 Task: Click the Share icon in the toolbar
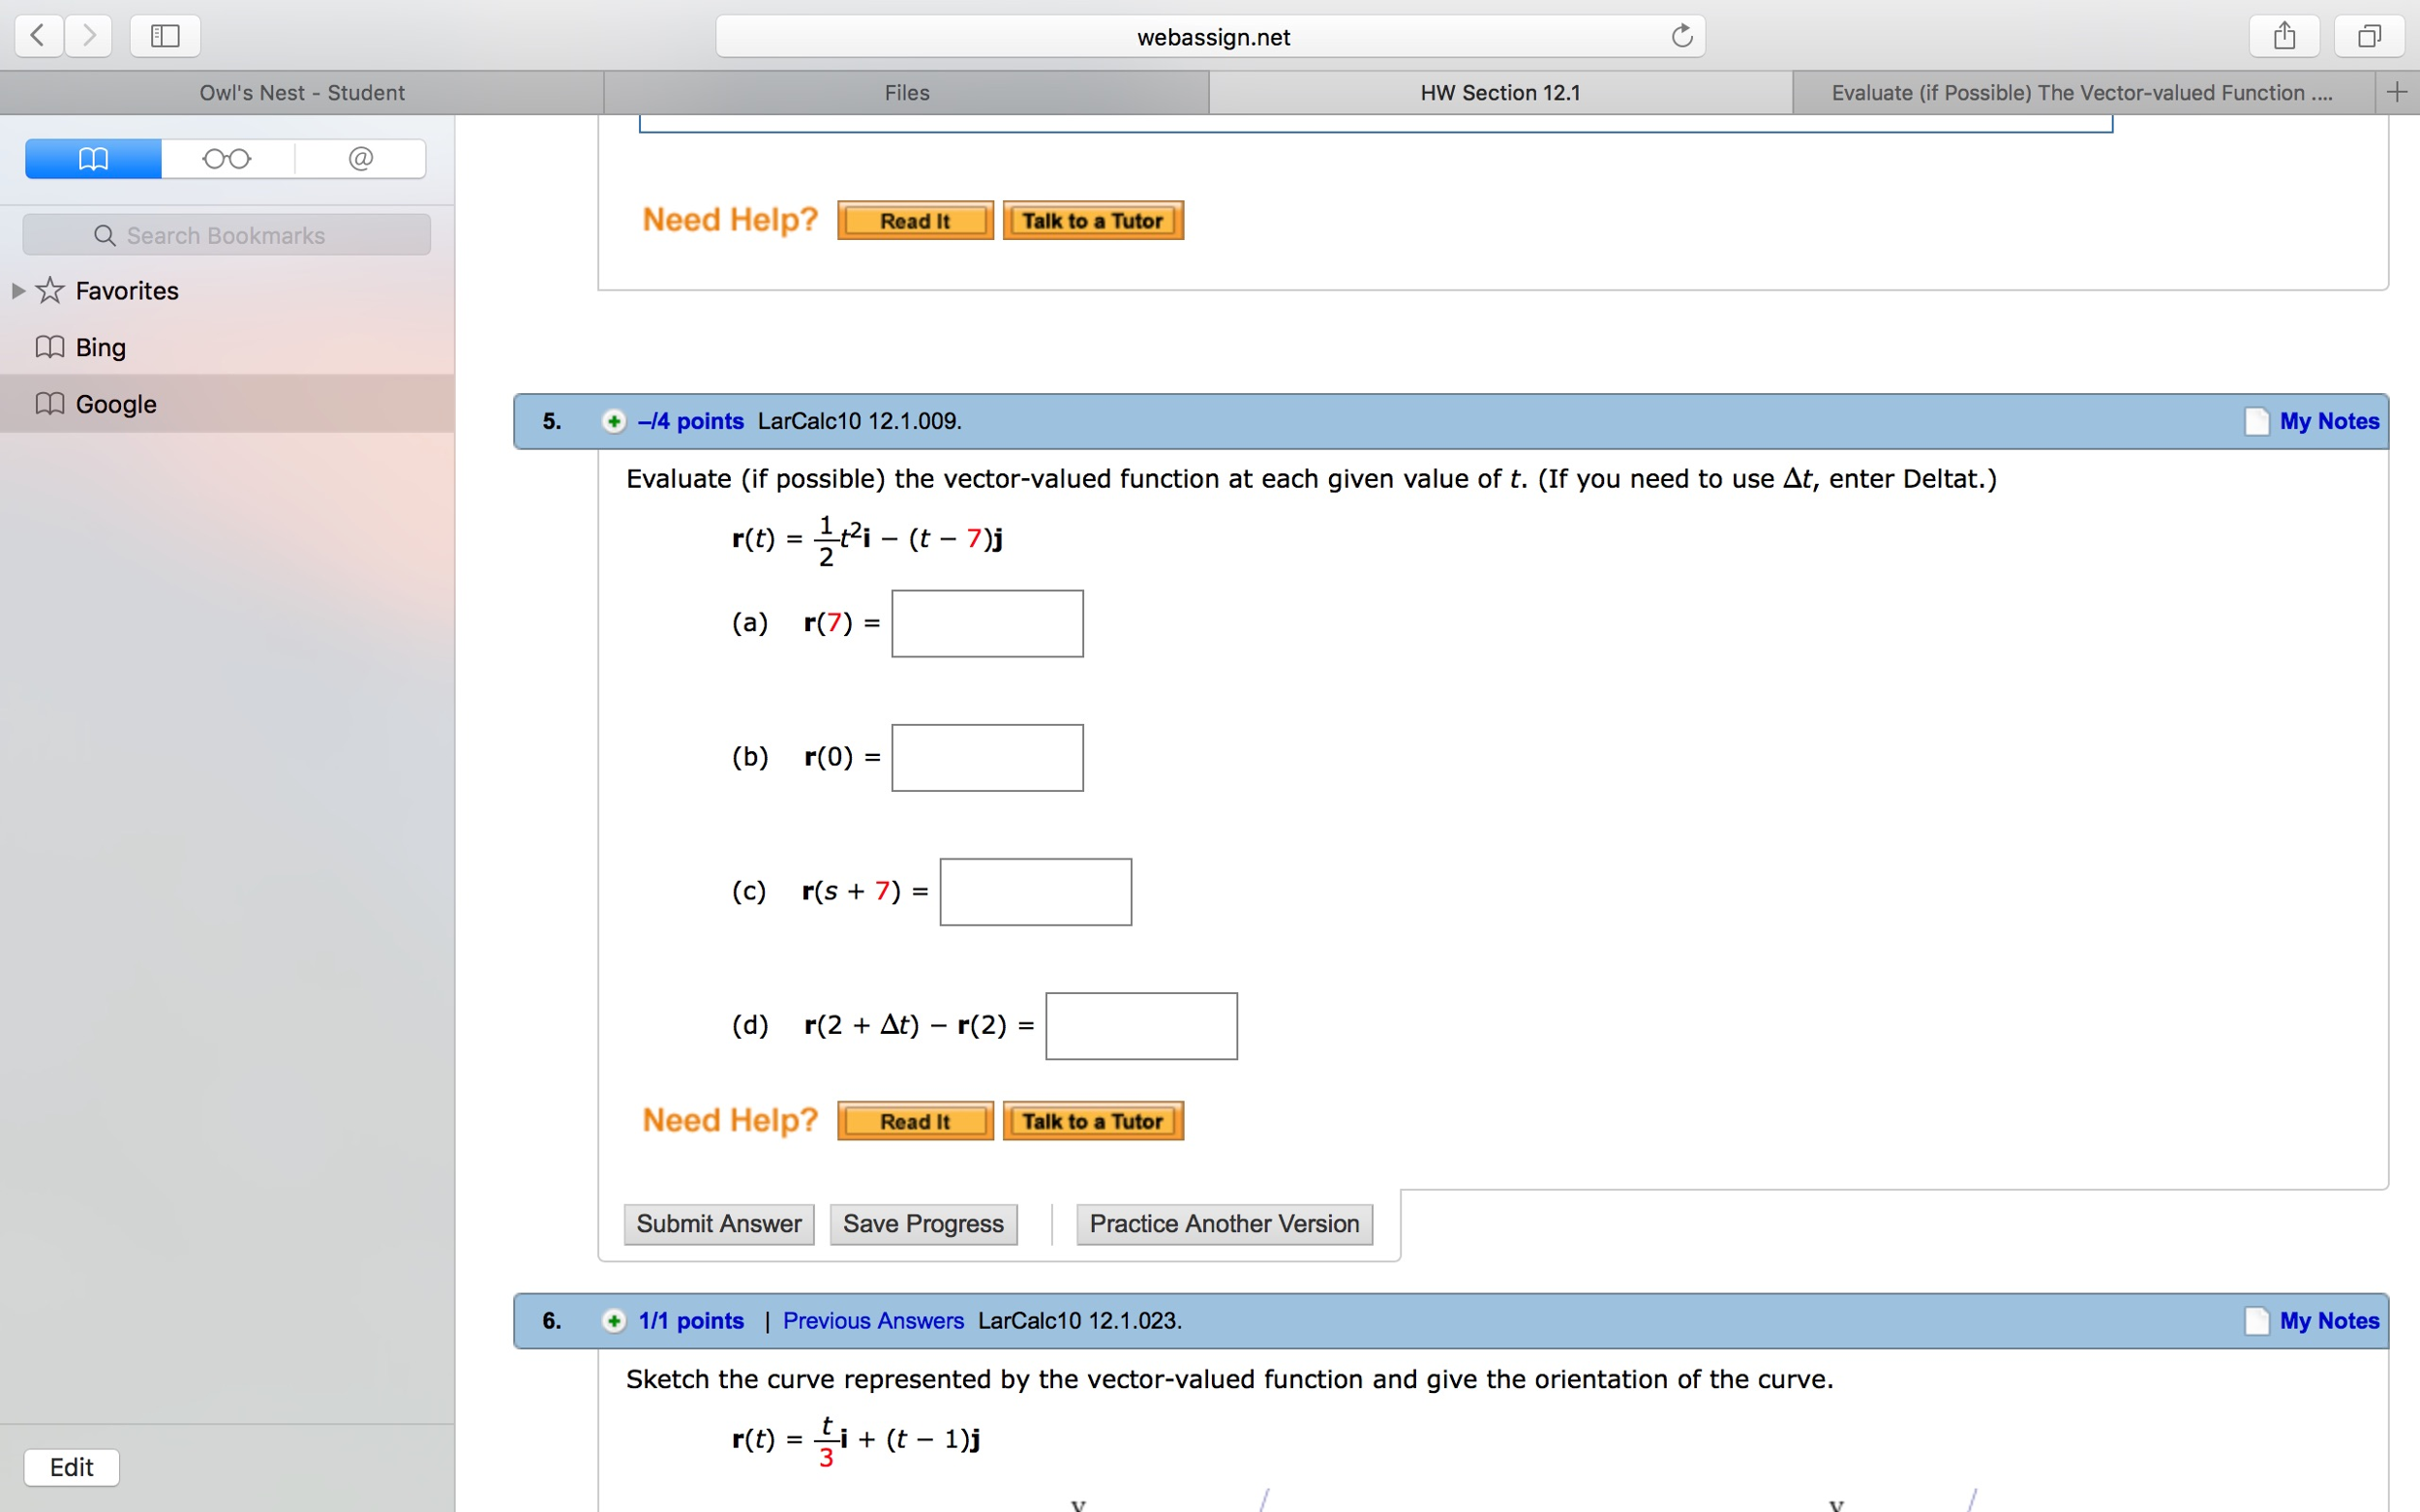[x=2284, y=36]
